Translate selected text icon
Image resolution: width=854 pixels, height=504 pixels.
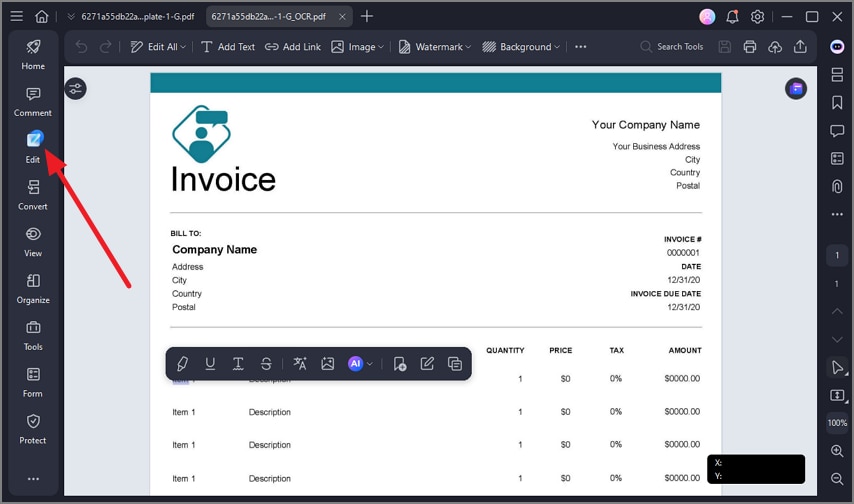(x=300, y=363)
